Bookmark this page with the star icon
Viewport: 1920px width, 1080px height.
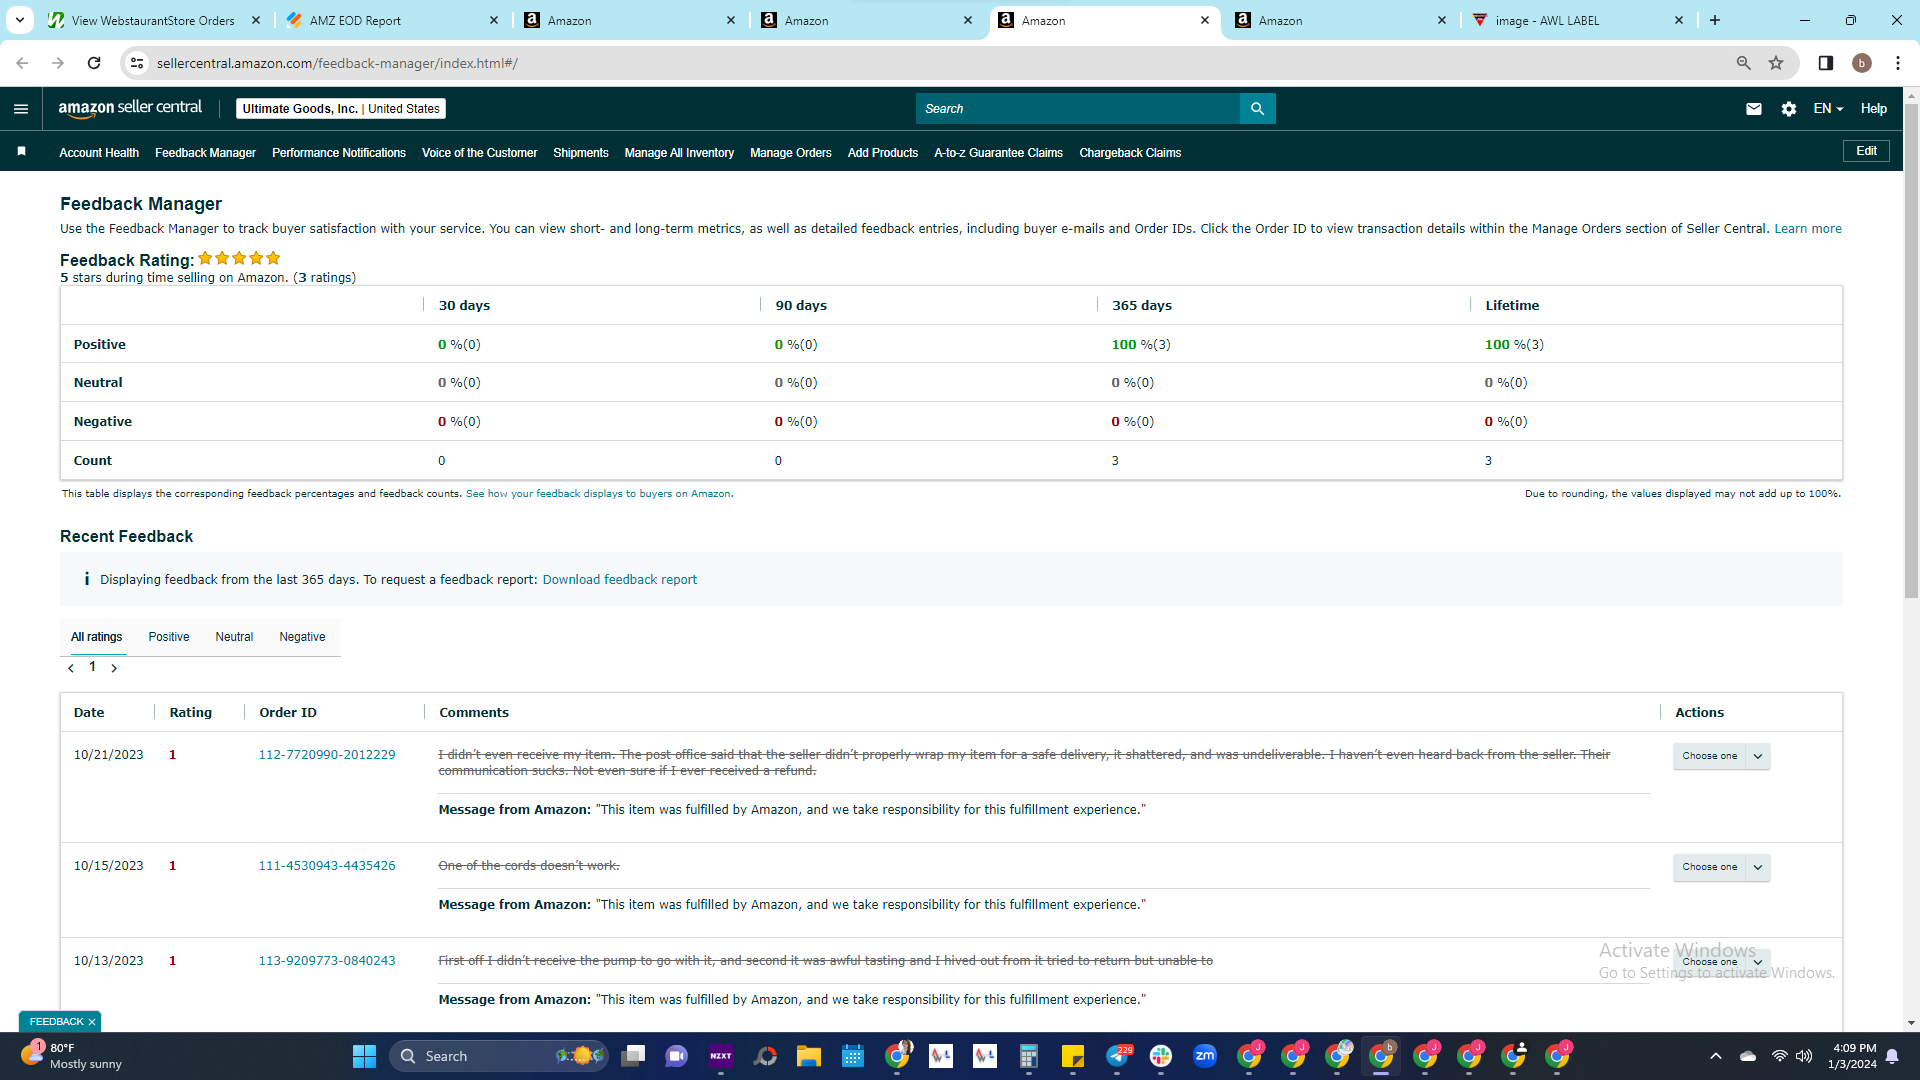click(1776, 63)
